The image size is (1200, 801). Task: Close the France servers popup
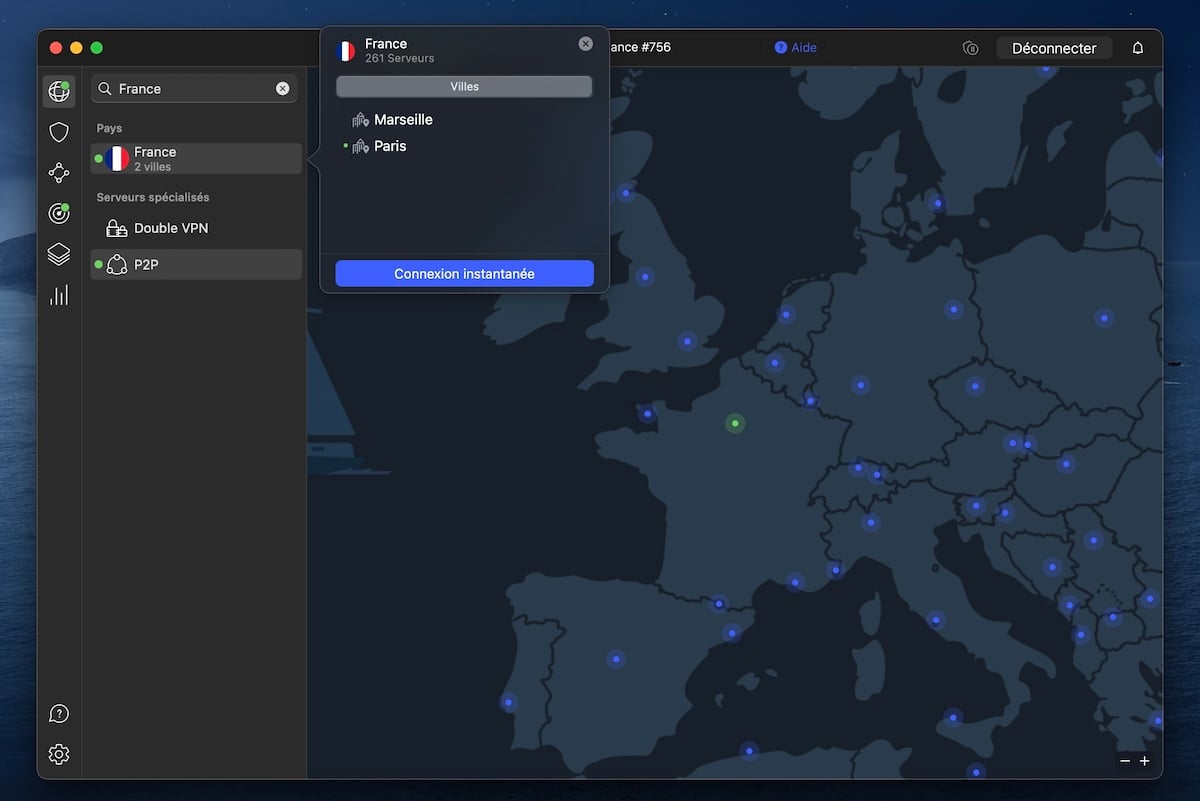[x=586, y=44]
